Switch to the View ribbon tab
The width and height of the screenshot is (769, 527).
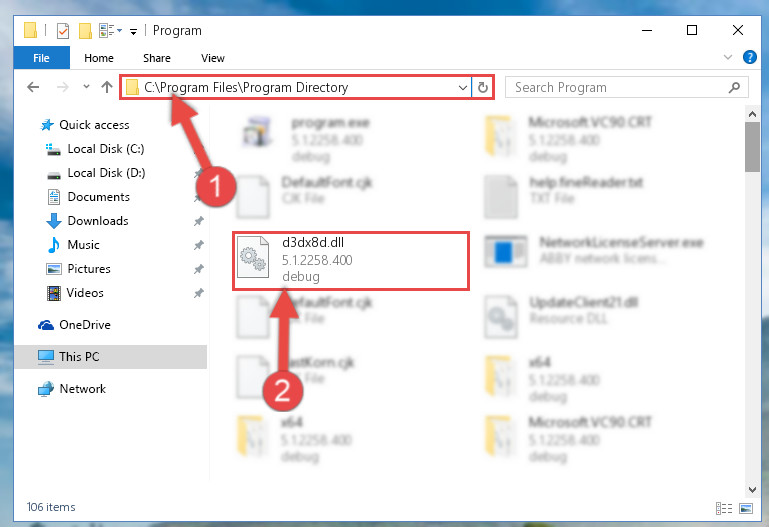213,58
